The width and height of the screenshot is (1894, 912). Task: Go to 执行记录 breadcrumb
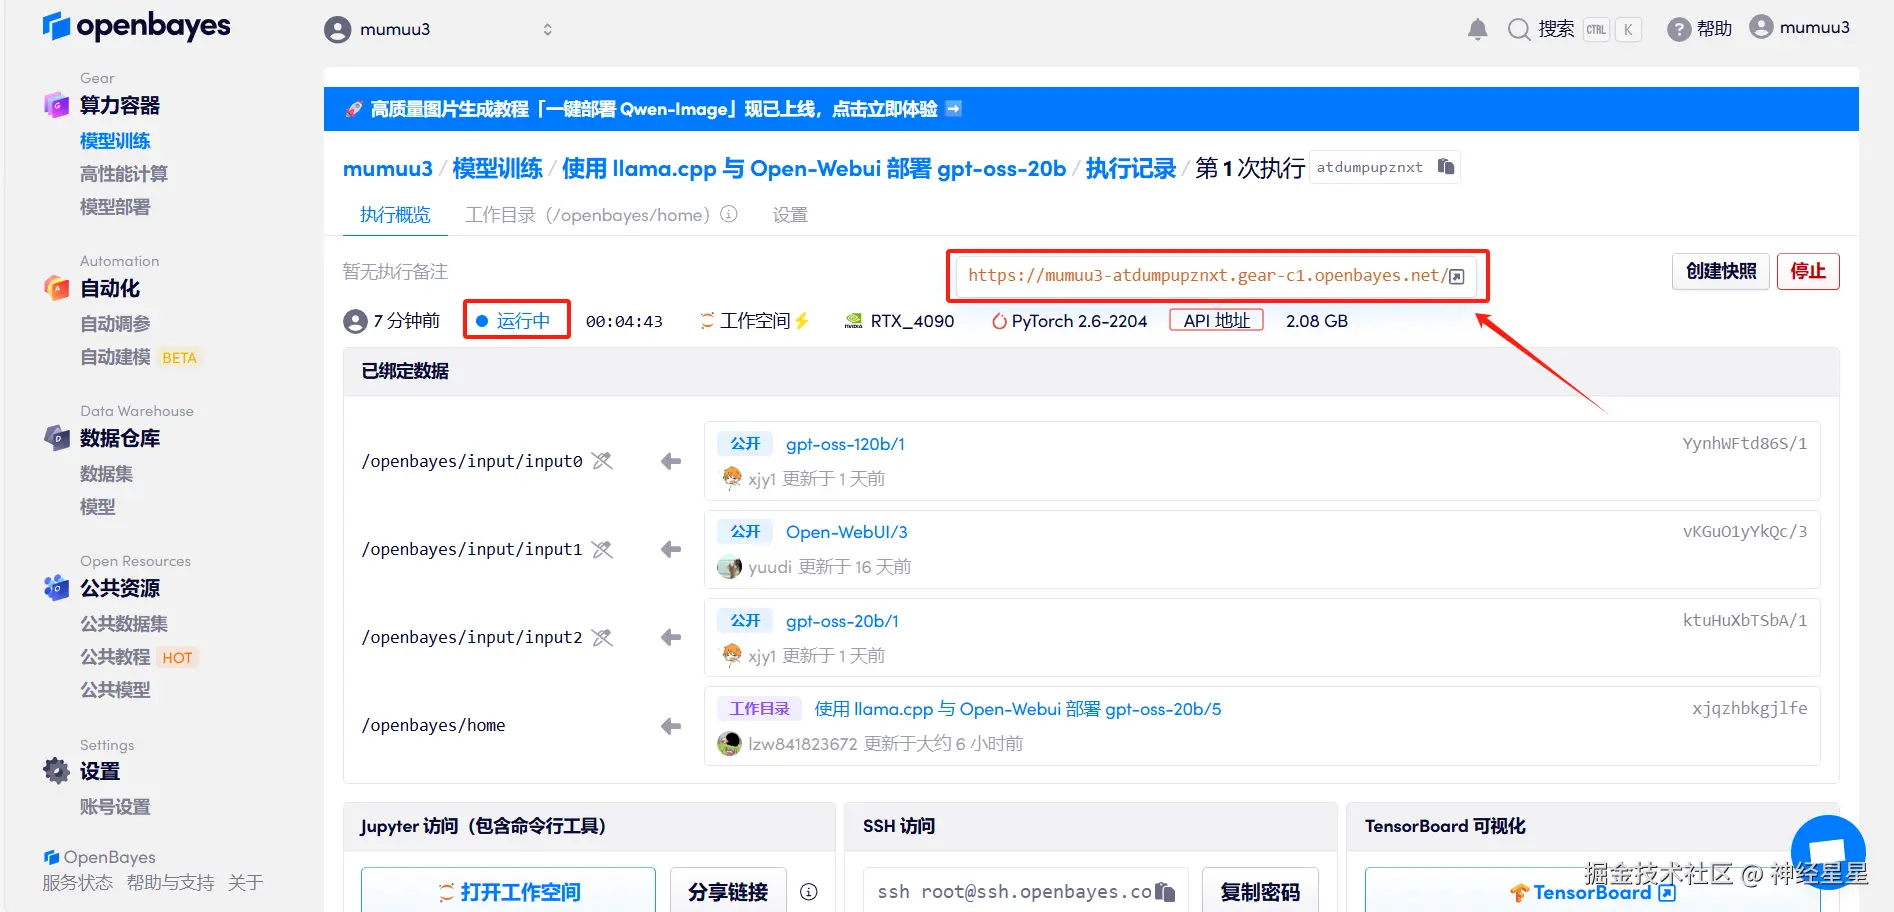1131,168
